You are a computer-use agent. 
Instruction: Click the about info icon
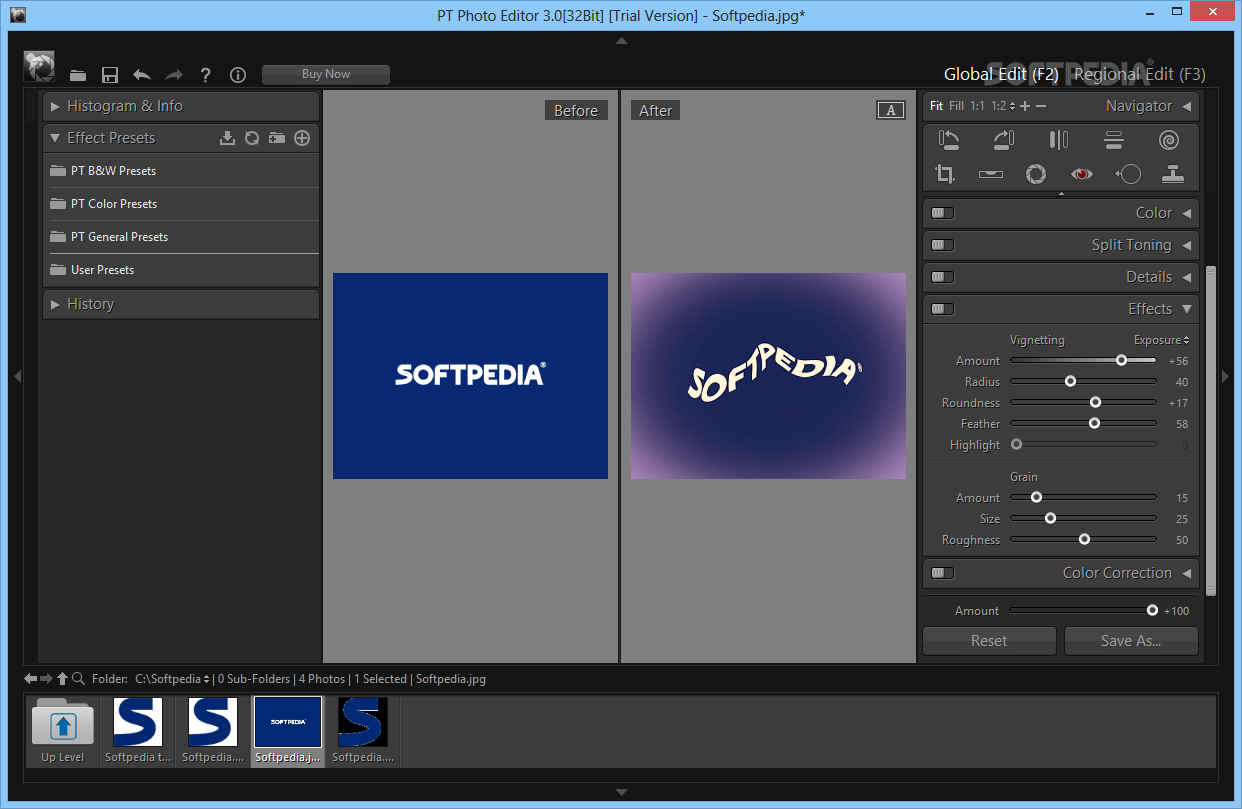pyautogui.click(x=238, y=75)
